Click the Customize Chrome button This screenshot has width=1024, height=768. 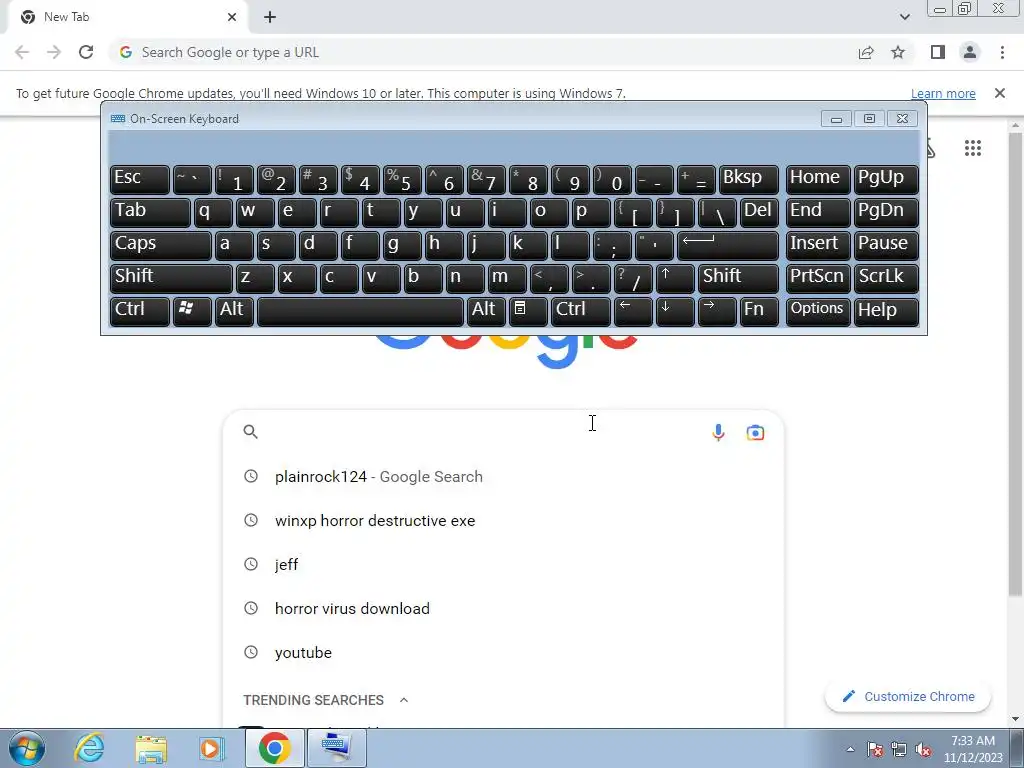point(908,696)
